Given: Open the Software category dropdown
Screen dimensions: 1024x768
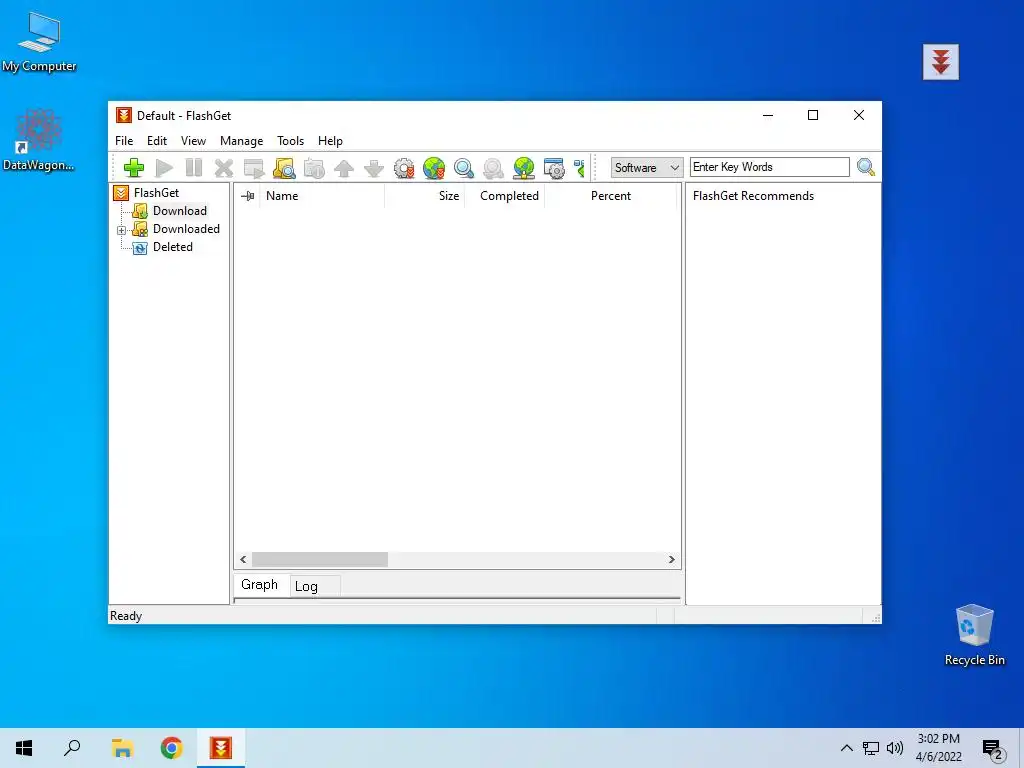Looking at the screenshot, I should tap(647, 168).
